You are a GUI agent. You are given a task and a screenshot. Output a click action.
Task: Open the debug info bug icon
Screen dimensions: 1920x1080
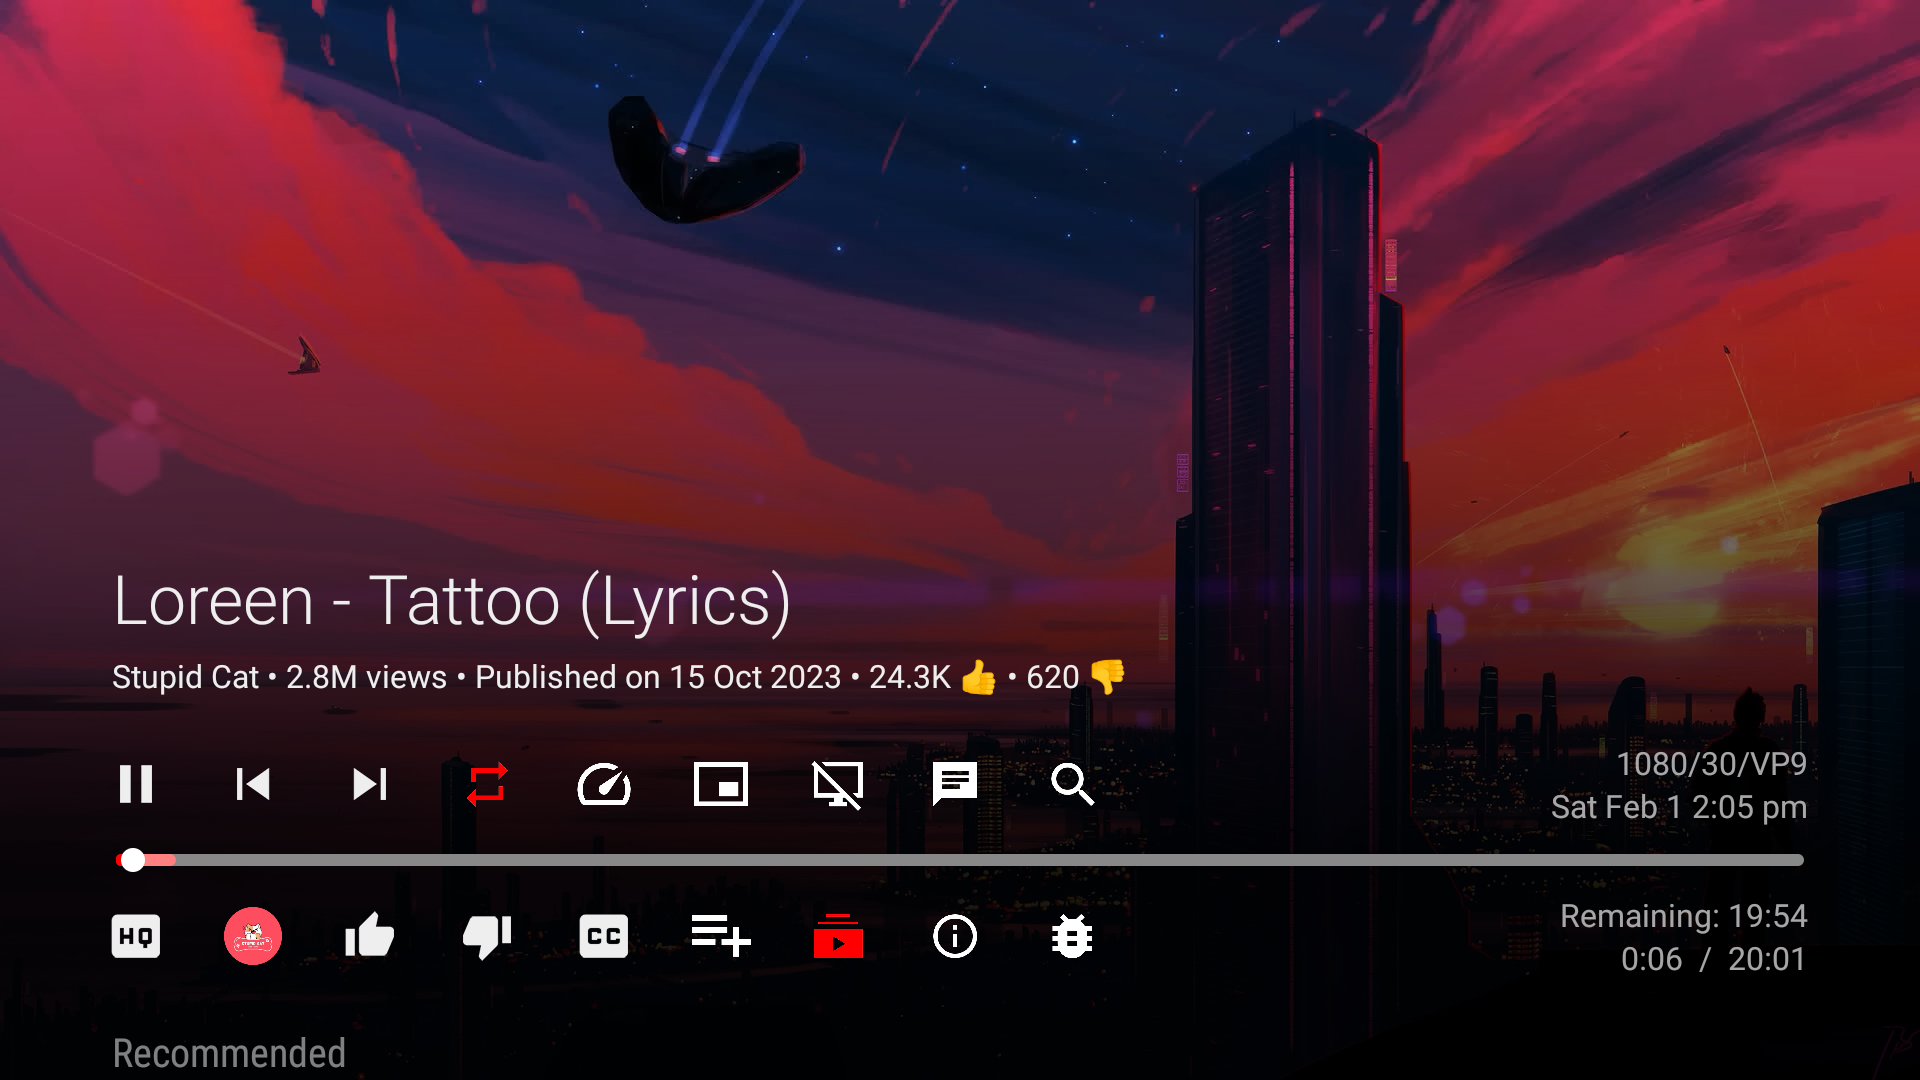(x=1072, y=937)
